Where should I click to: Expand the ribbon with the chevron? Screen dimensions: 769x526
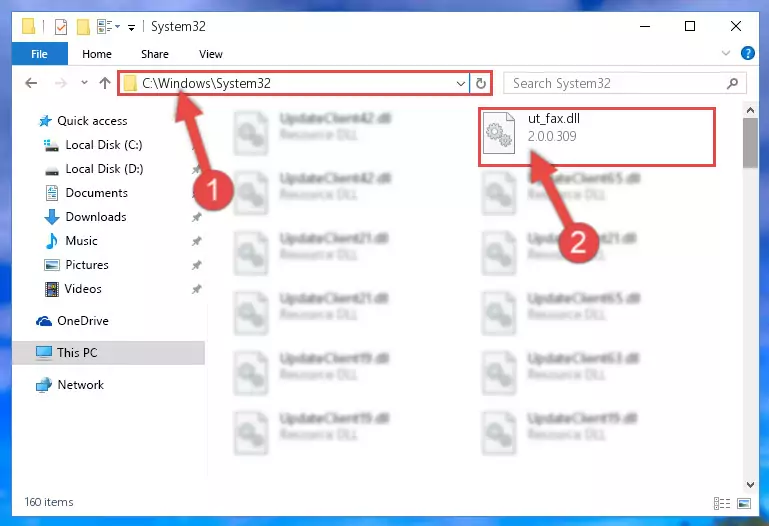coord(725,53)
